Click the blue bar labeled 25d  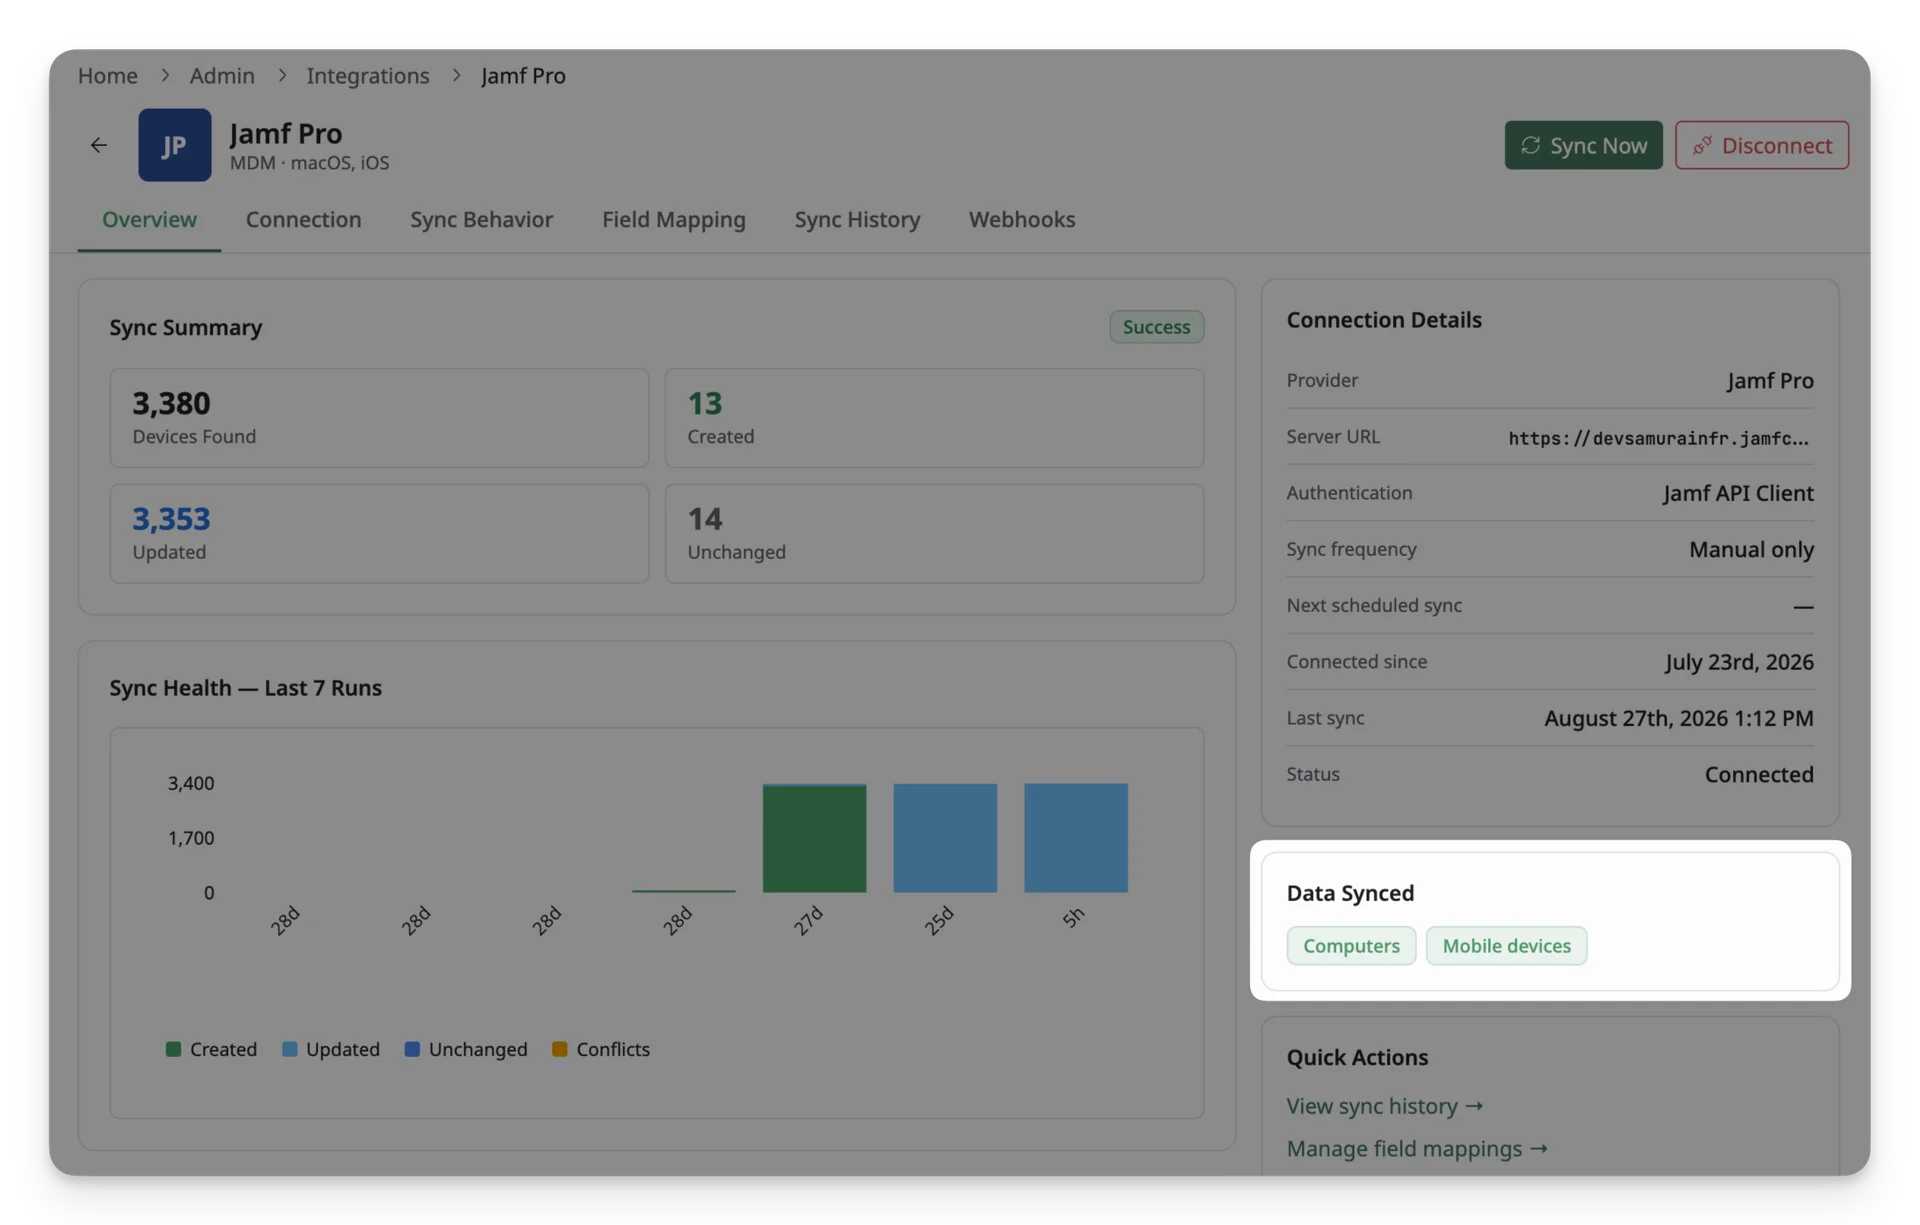pyautogui.click(x=945, y=838)
